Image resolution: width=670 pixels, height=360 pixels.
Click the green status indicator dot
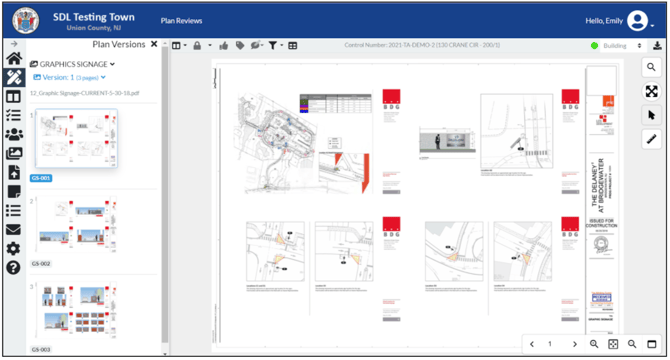(594, 46)
